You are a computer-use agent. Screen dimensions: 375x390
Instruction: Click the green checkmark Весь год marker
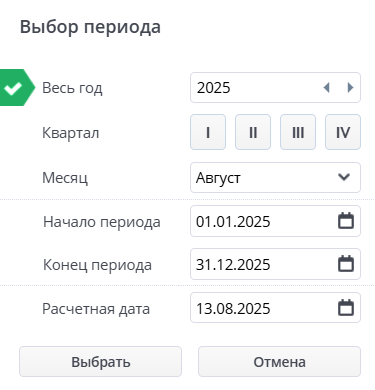[x=16, y=88]
